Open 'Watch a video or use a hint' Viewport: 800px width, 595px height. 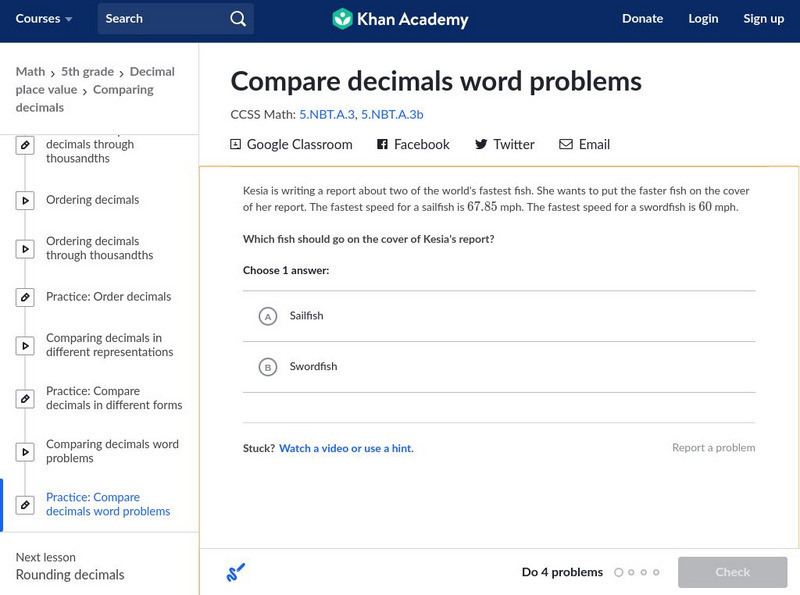point(346,449)
